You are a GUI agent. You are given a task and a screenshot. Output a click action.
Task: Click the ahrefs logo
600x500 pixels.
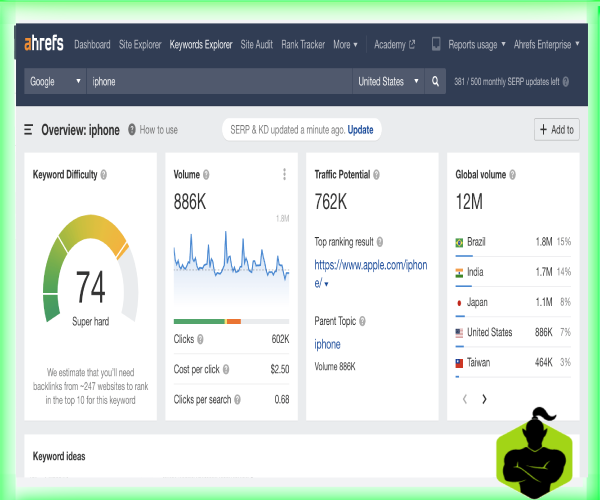tap(44, 44)
